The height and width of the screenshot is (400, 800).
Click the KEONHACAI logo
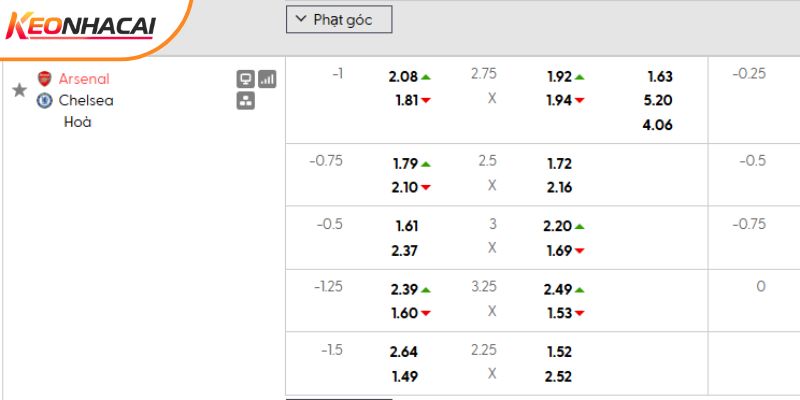(82, 29)
